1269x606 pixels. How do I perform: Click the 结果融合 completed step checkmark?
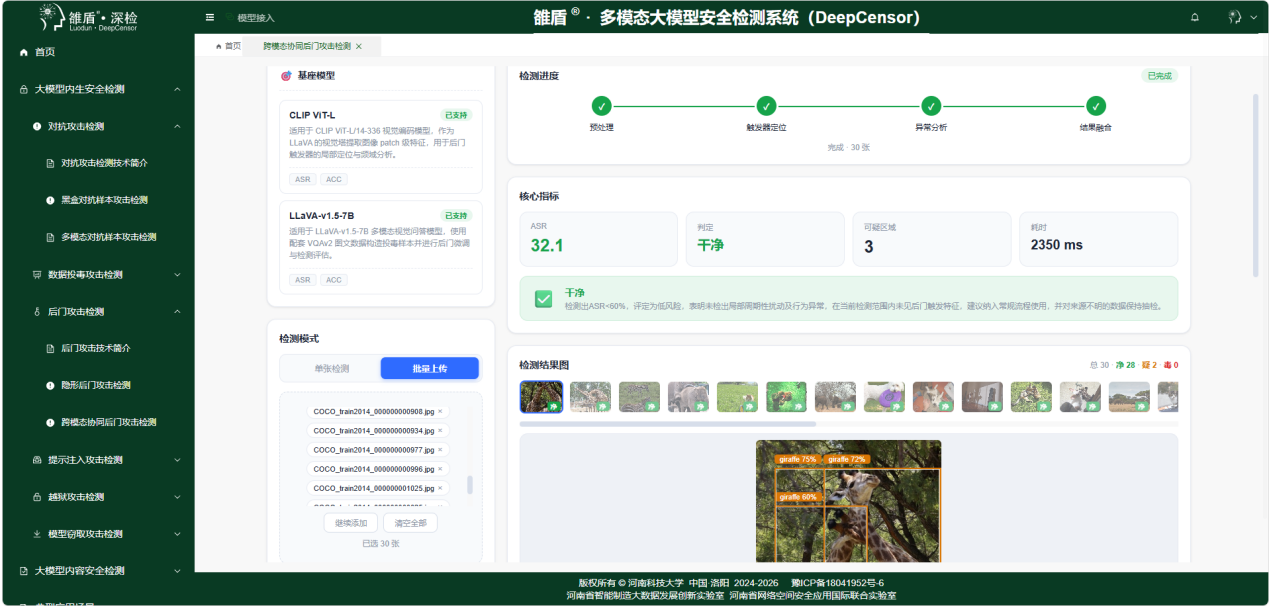[x=1096, y=106]
